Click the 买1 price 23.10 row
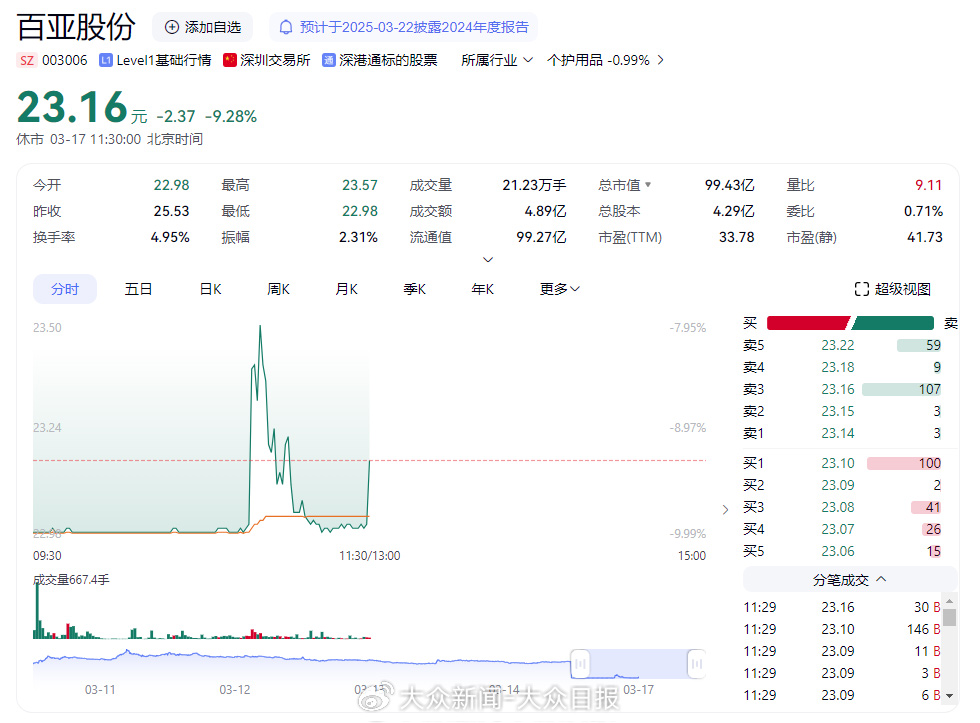This screenshot has width=980, height=723. [x=842, y=463]
